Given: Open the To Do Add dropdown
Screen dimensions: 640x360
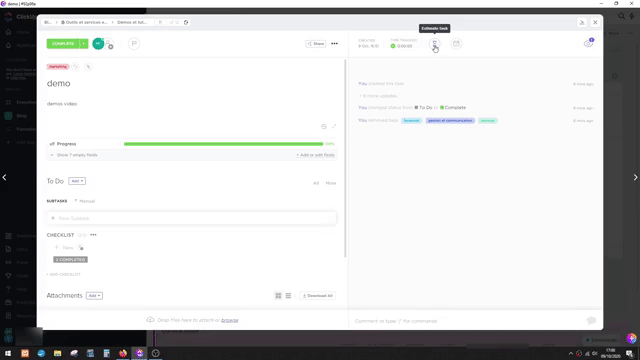Looking at the screenshot, I should pos(77,181).
